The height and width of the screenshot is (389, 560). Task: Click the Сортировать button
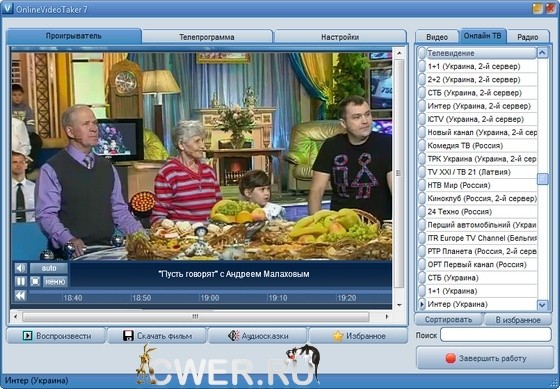click(449, 320)
